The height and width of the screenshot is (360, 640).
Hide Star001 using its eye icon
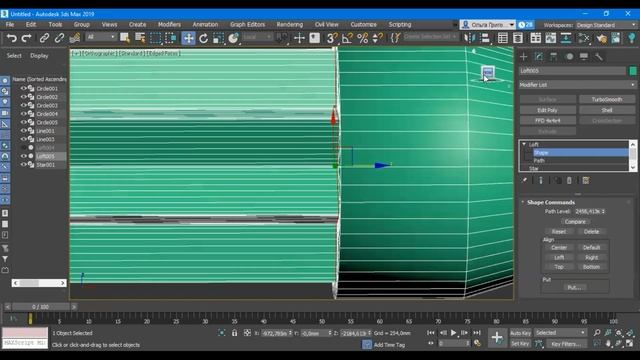click(x=23, y=164)
